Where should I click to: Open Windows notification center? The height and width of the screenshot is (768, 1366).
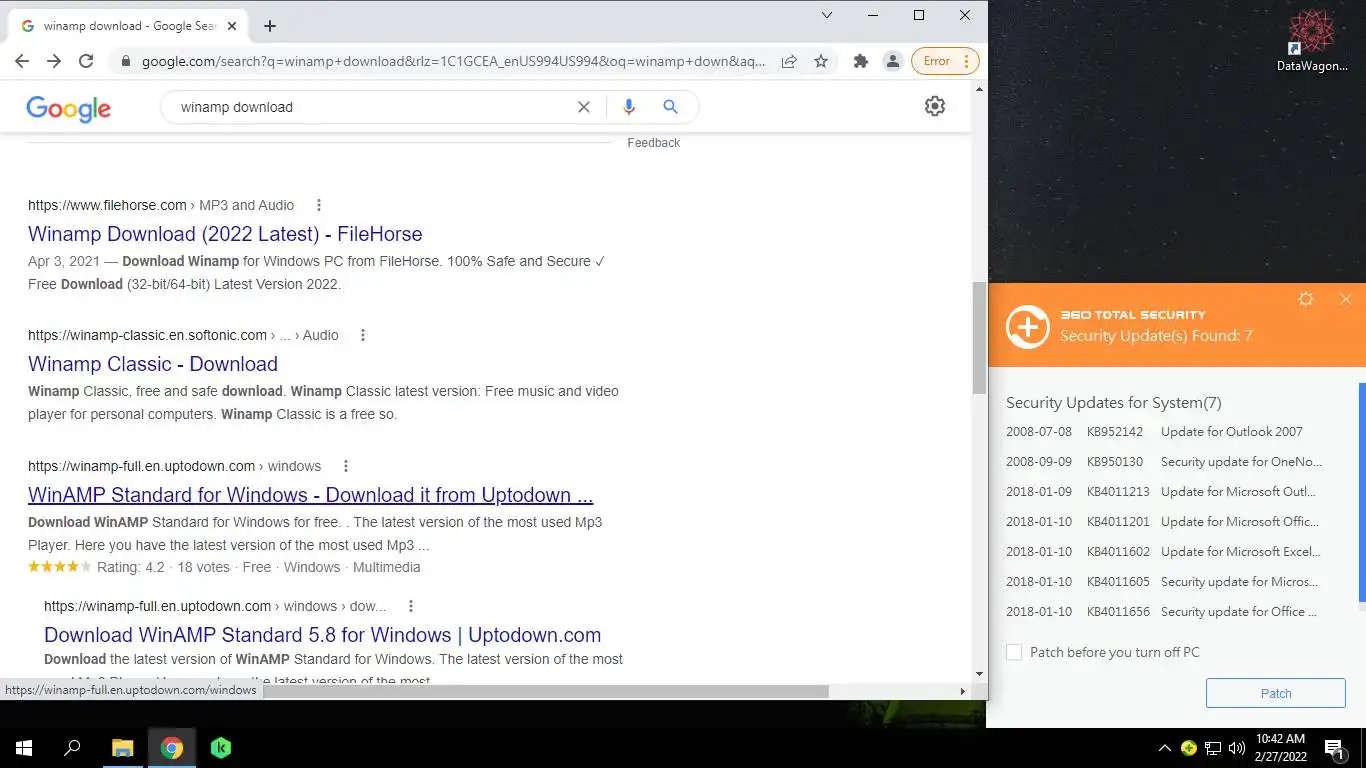coord(1334,748)
